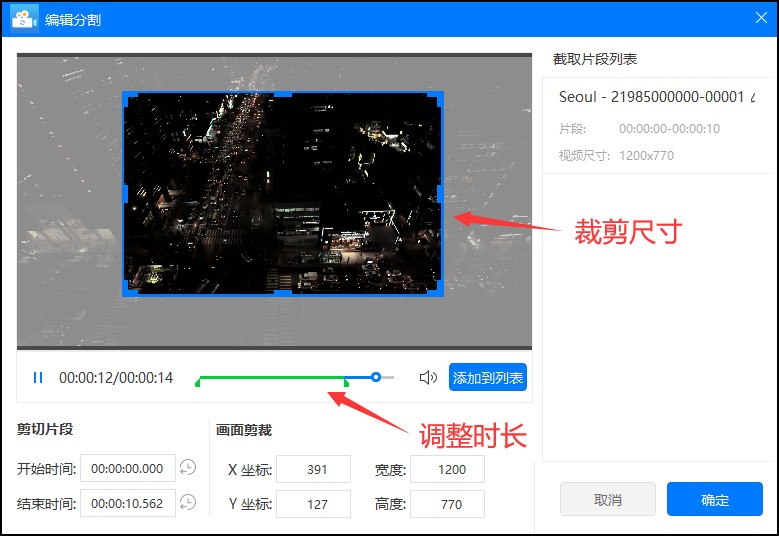779x536 pixels.
Task: Click the playback time 00:00:12/00:00:14
Action: [x=116, y=378]
